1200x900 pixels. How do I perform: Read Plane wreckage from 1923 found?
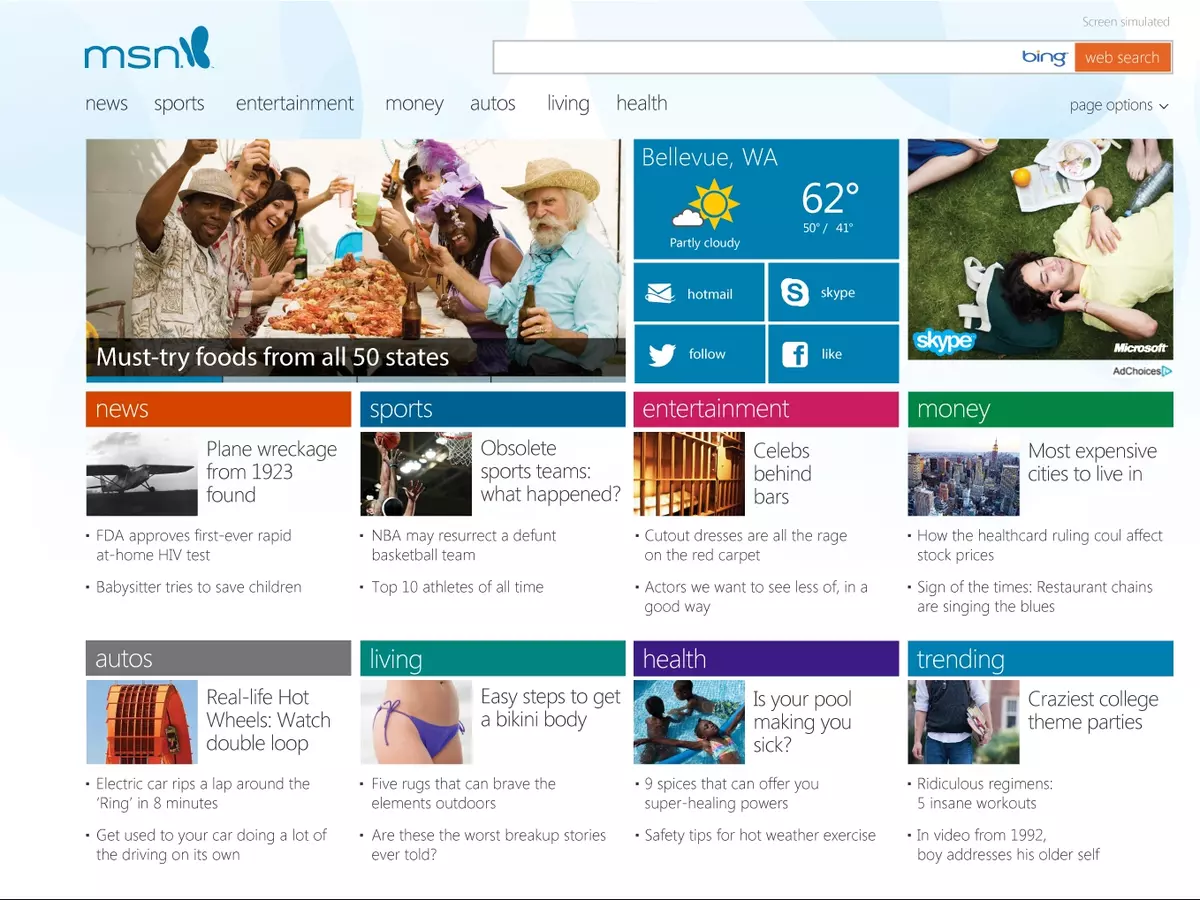point(271,472)
